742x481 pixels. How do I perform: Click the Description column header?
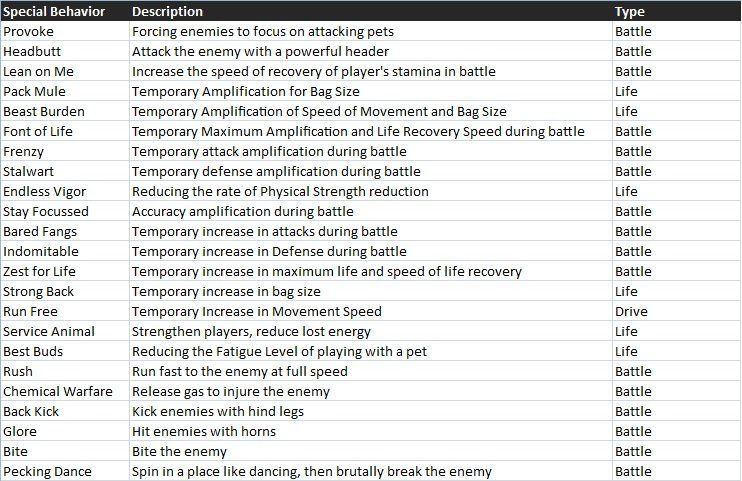point(167,11)
